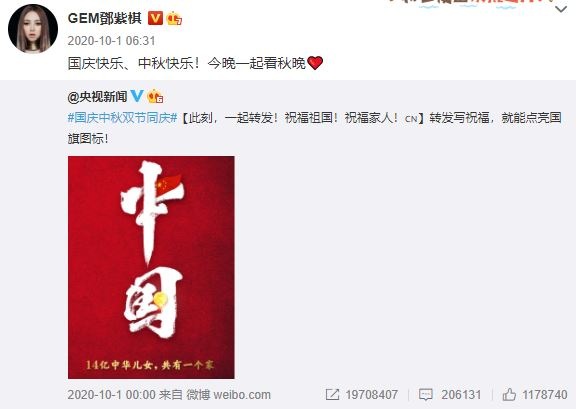Click the 微博 weibo.com source link
The width and height of the screenshot is (576, 409).
[228, 395]
